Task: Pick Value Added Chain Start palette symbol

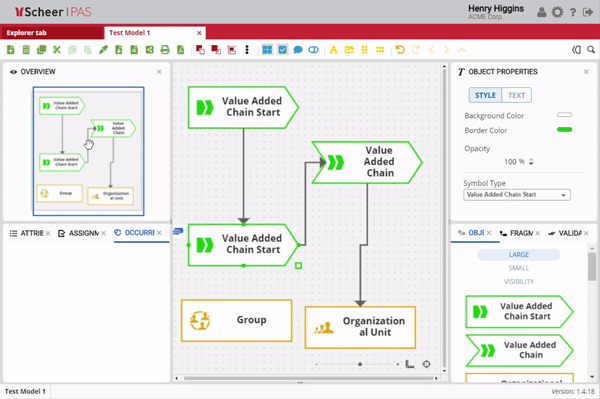Action: coord(519,312)
